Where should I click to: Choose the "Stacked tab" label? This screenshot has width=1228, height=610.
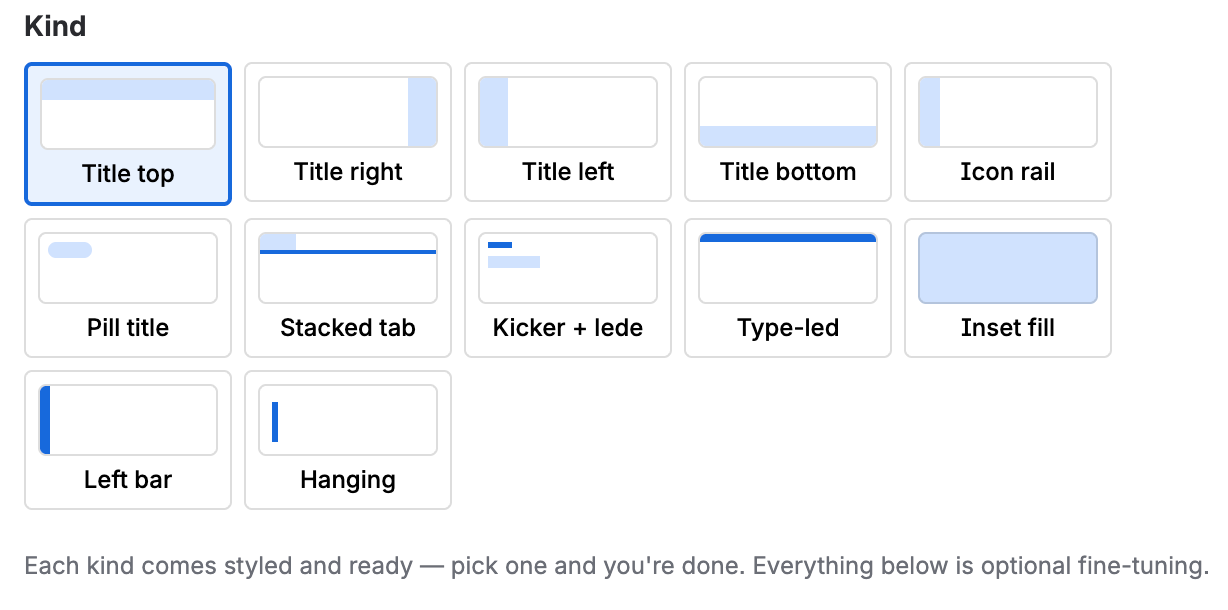coord(348,328)
